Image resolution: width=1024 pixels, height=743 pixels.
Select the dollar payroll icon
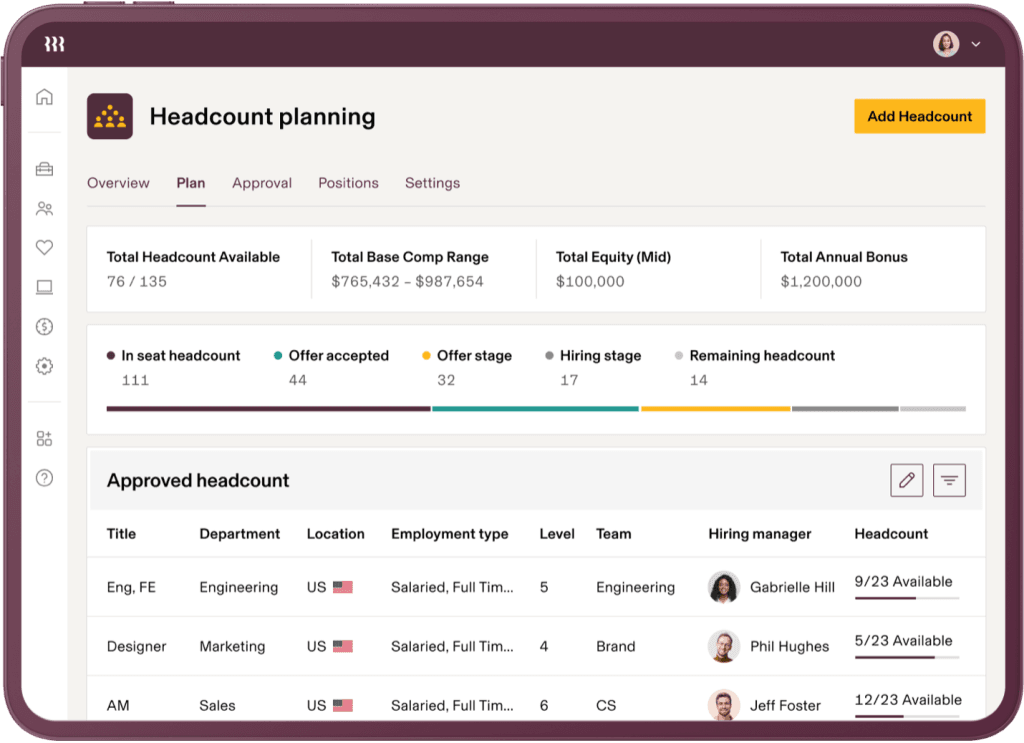44,327
